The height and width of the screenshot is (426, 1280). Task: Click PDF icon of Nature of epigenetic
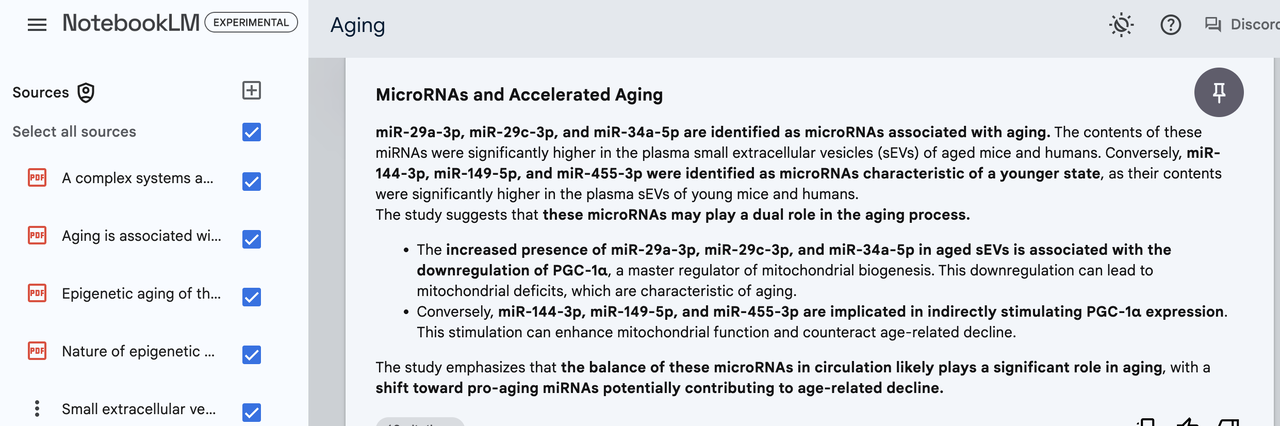tap(37, 351)
